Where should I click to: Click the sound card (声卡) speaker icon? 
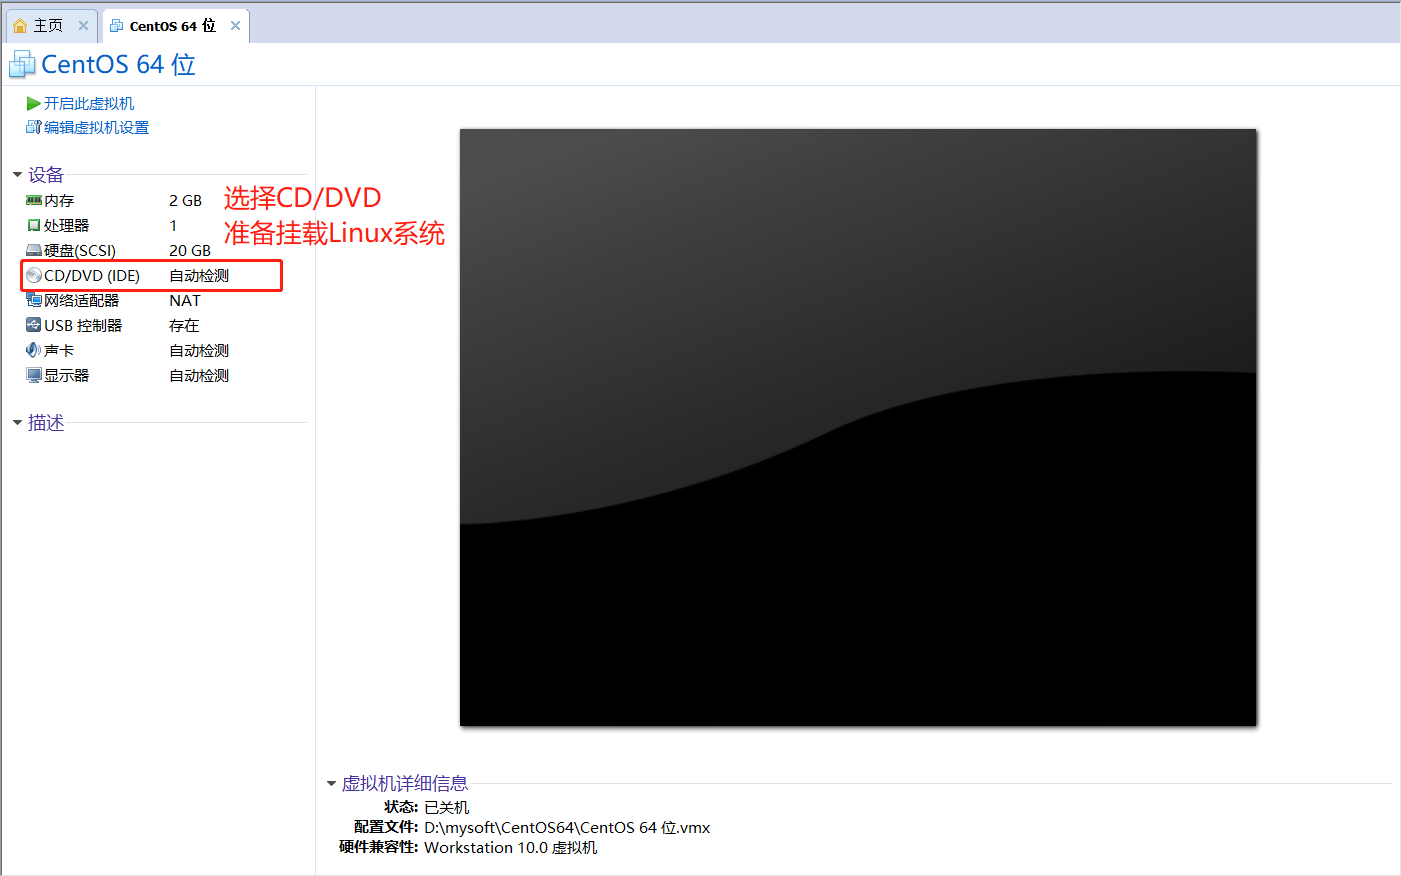[x=34, y=351]
